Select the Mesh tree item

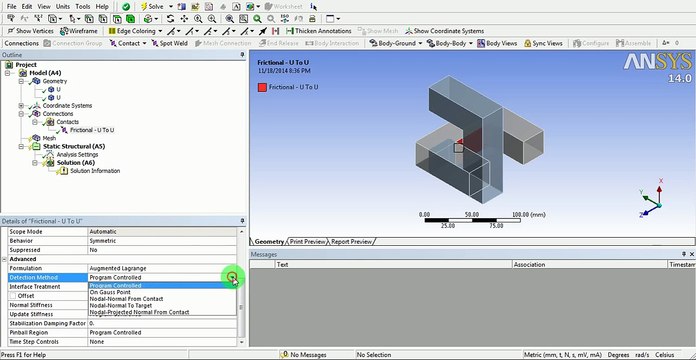49,138
